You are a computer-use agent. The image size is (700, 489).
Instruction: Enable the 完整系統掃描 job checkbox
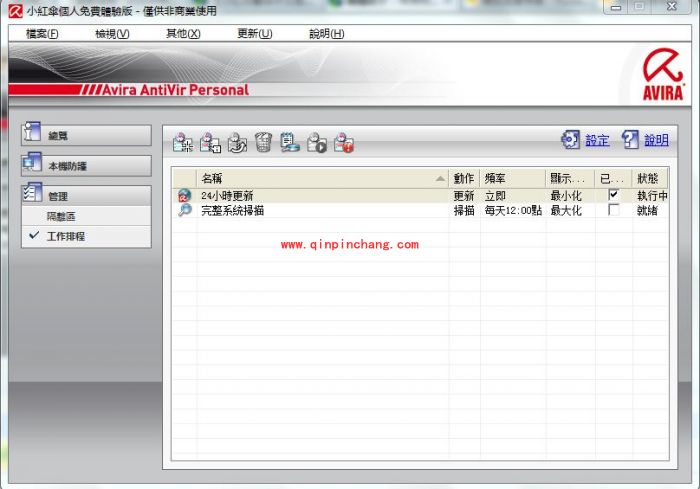pos(613,210)
